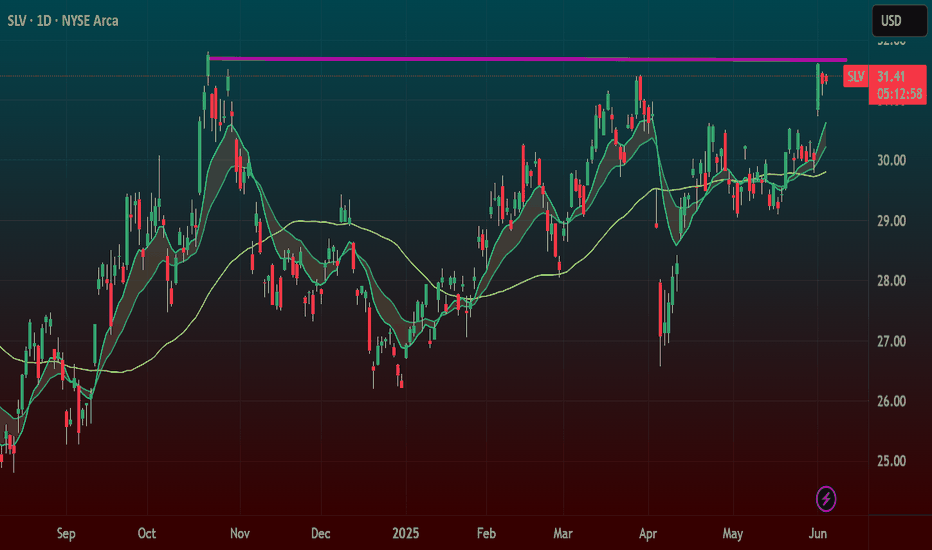Click the 2025 label on time axis
Image resolution: width=932 pixels, height=550 pixels.
[x=405, y=533]
